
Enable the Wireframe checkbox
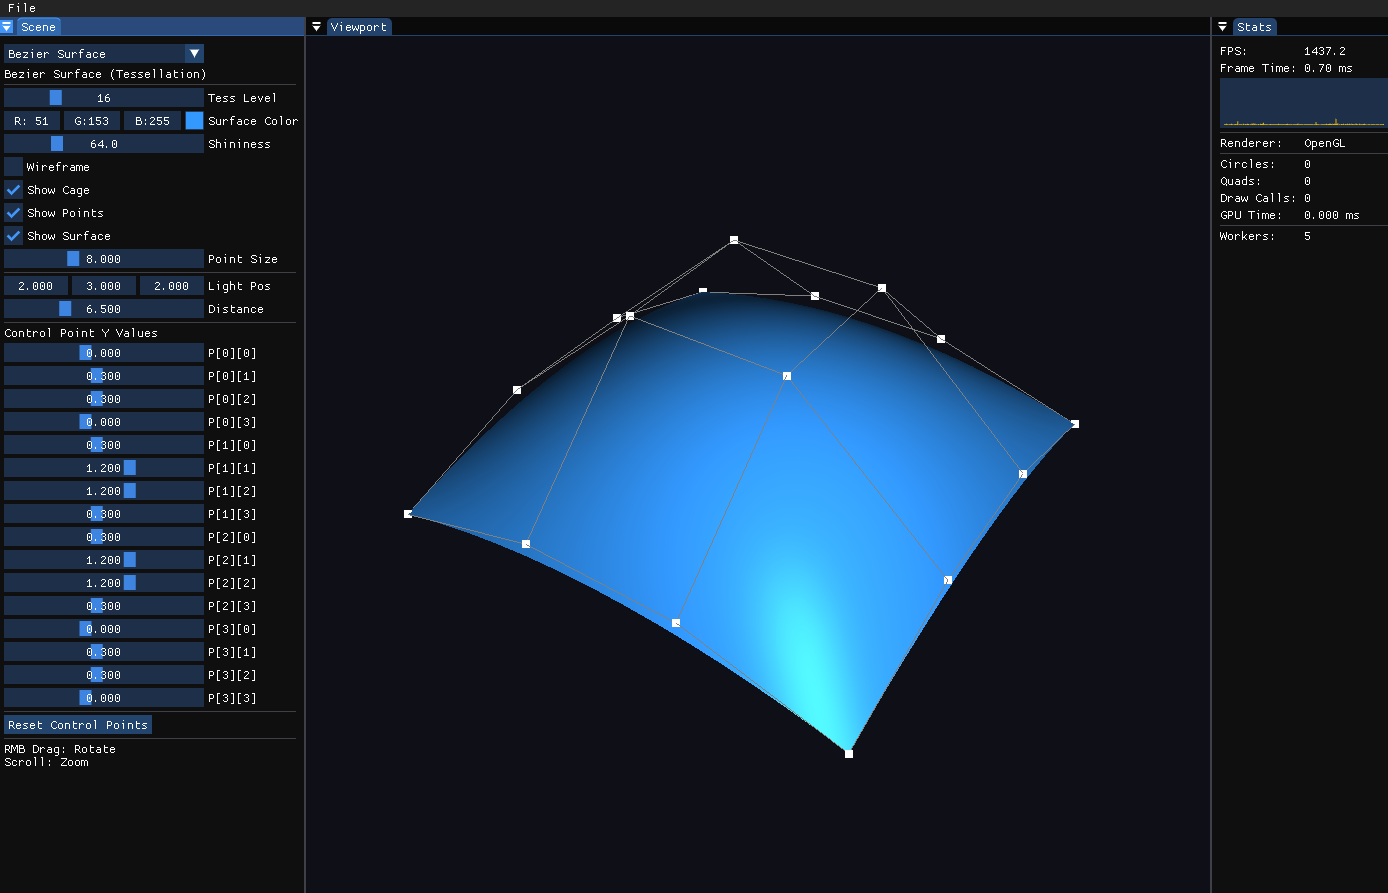(x=14, y=167)
